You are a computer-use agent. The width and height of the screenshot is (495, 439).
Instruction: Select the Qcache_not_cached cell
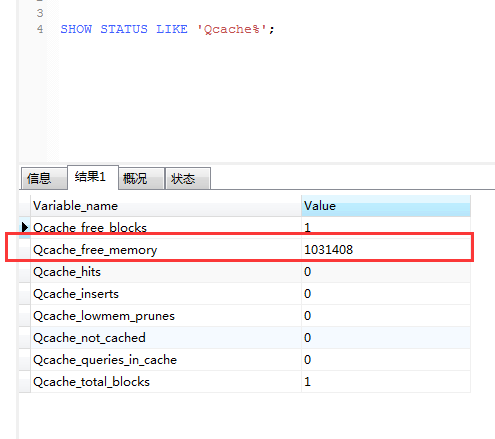coord(166,338)
